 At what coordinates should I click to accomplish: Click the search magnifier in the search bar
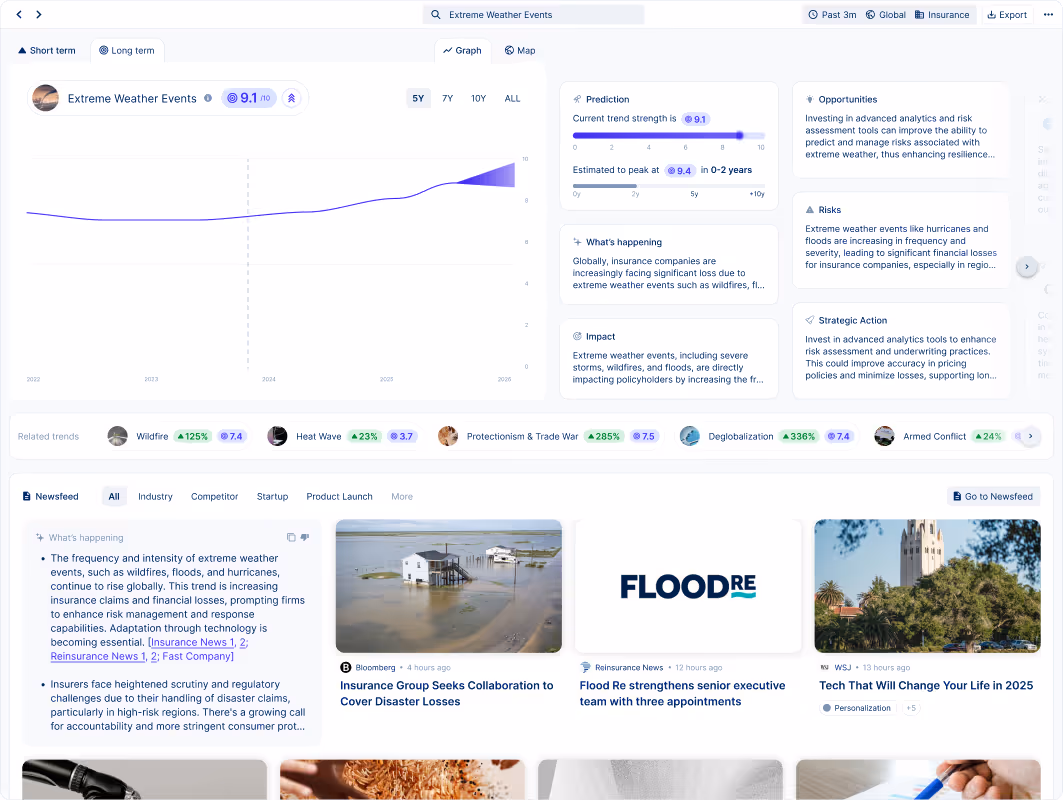tap(435, 14)
